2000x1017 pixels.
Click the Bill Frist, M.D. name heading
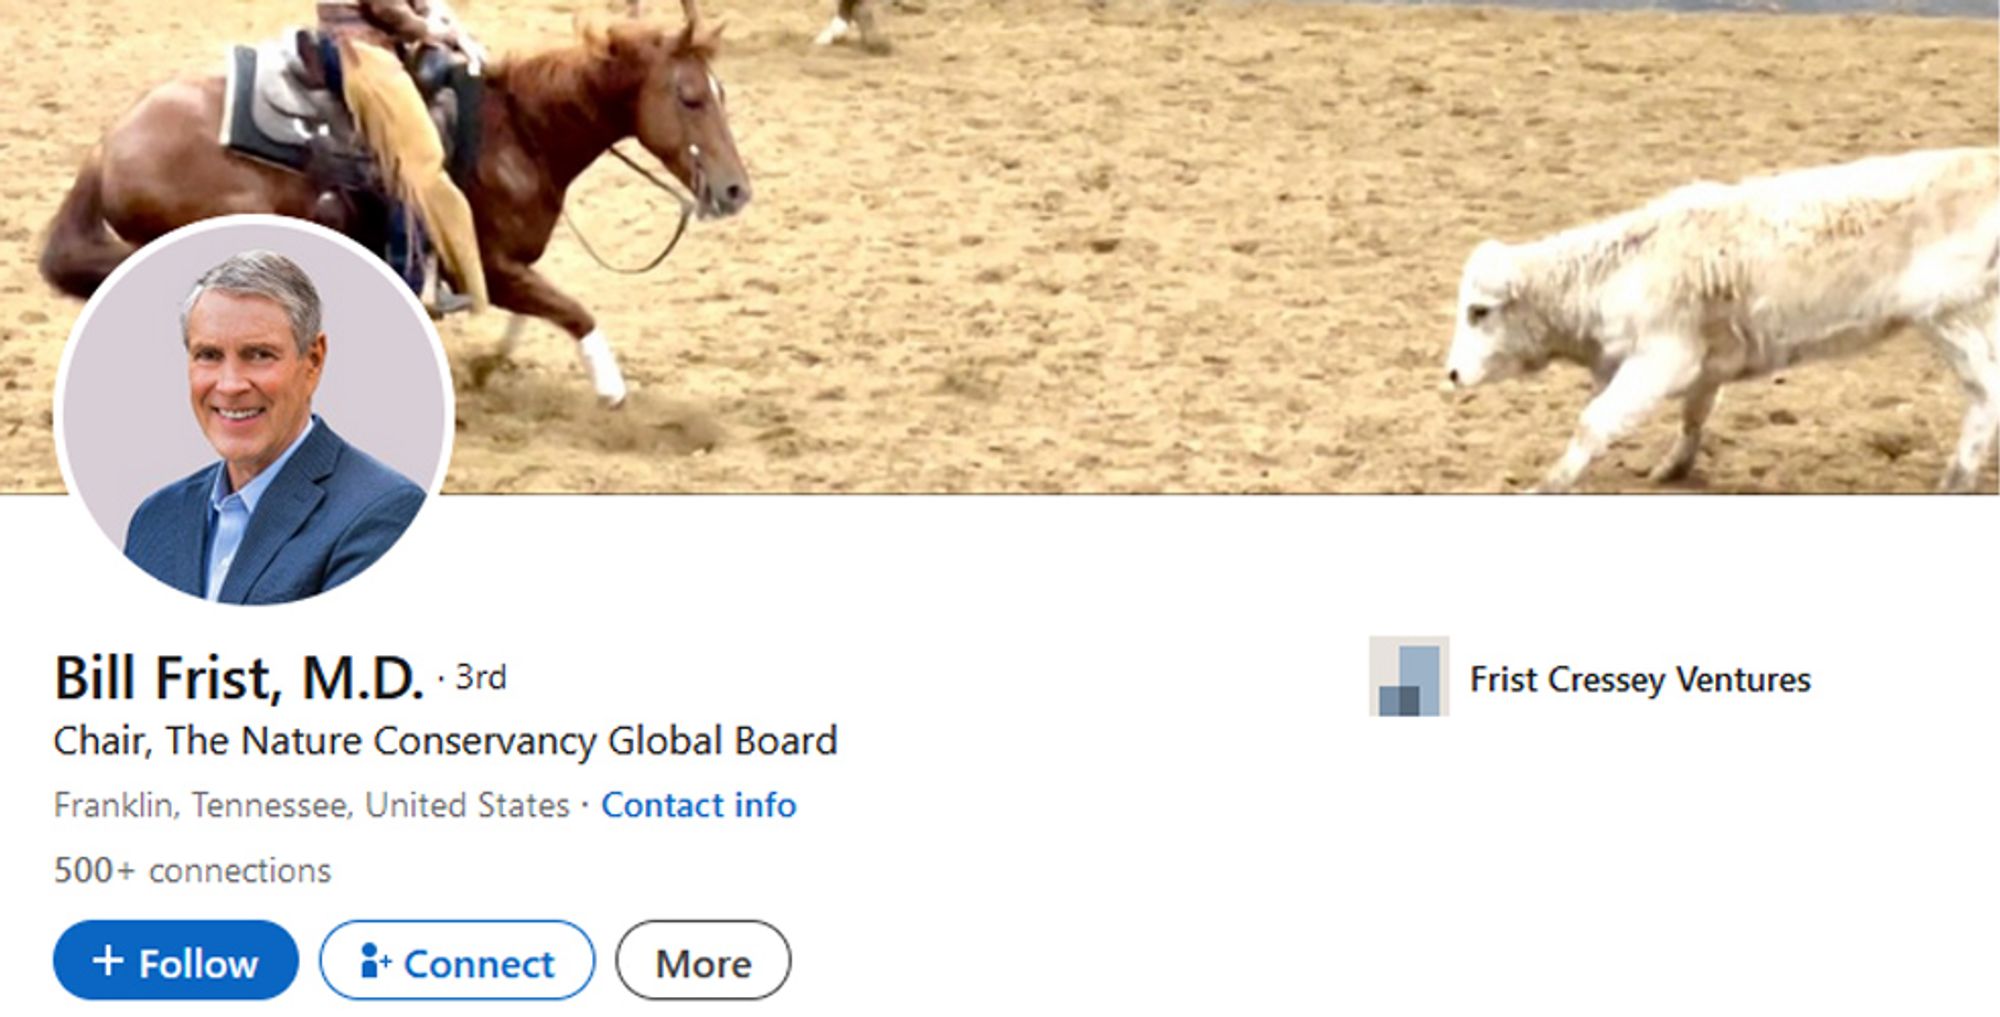(239, 678)
